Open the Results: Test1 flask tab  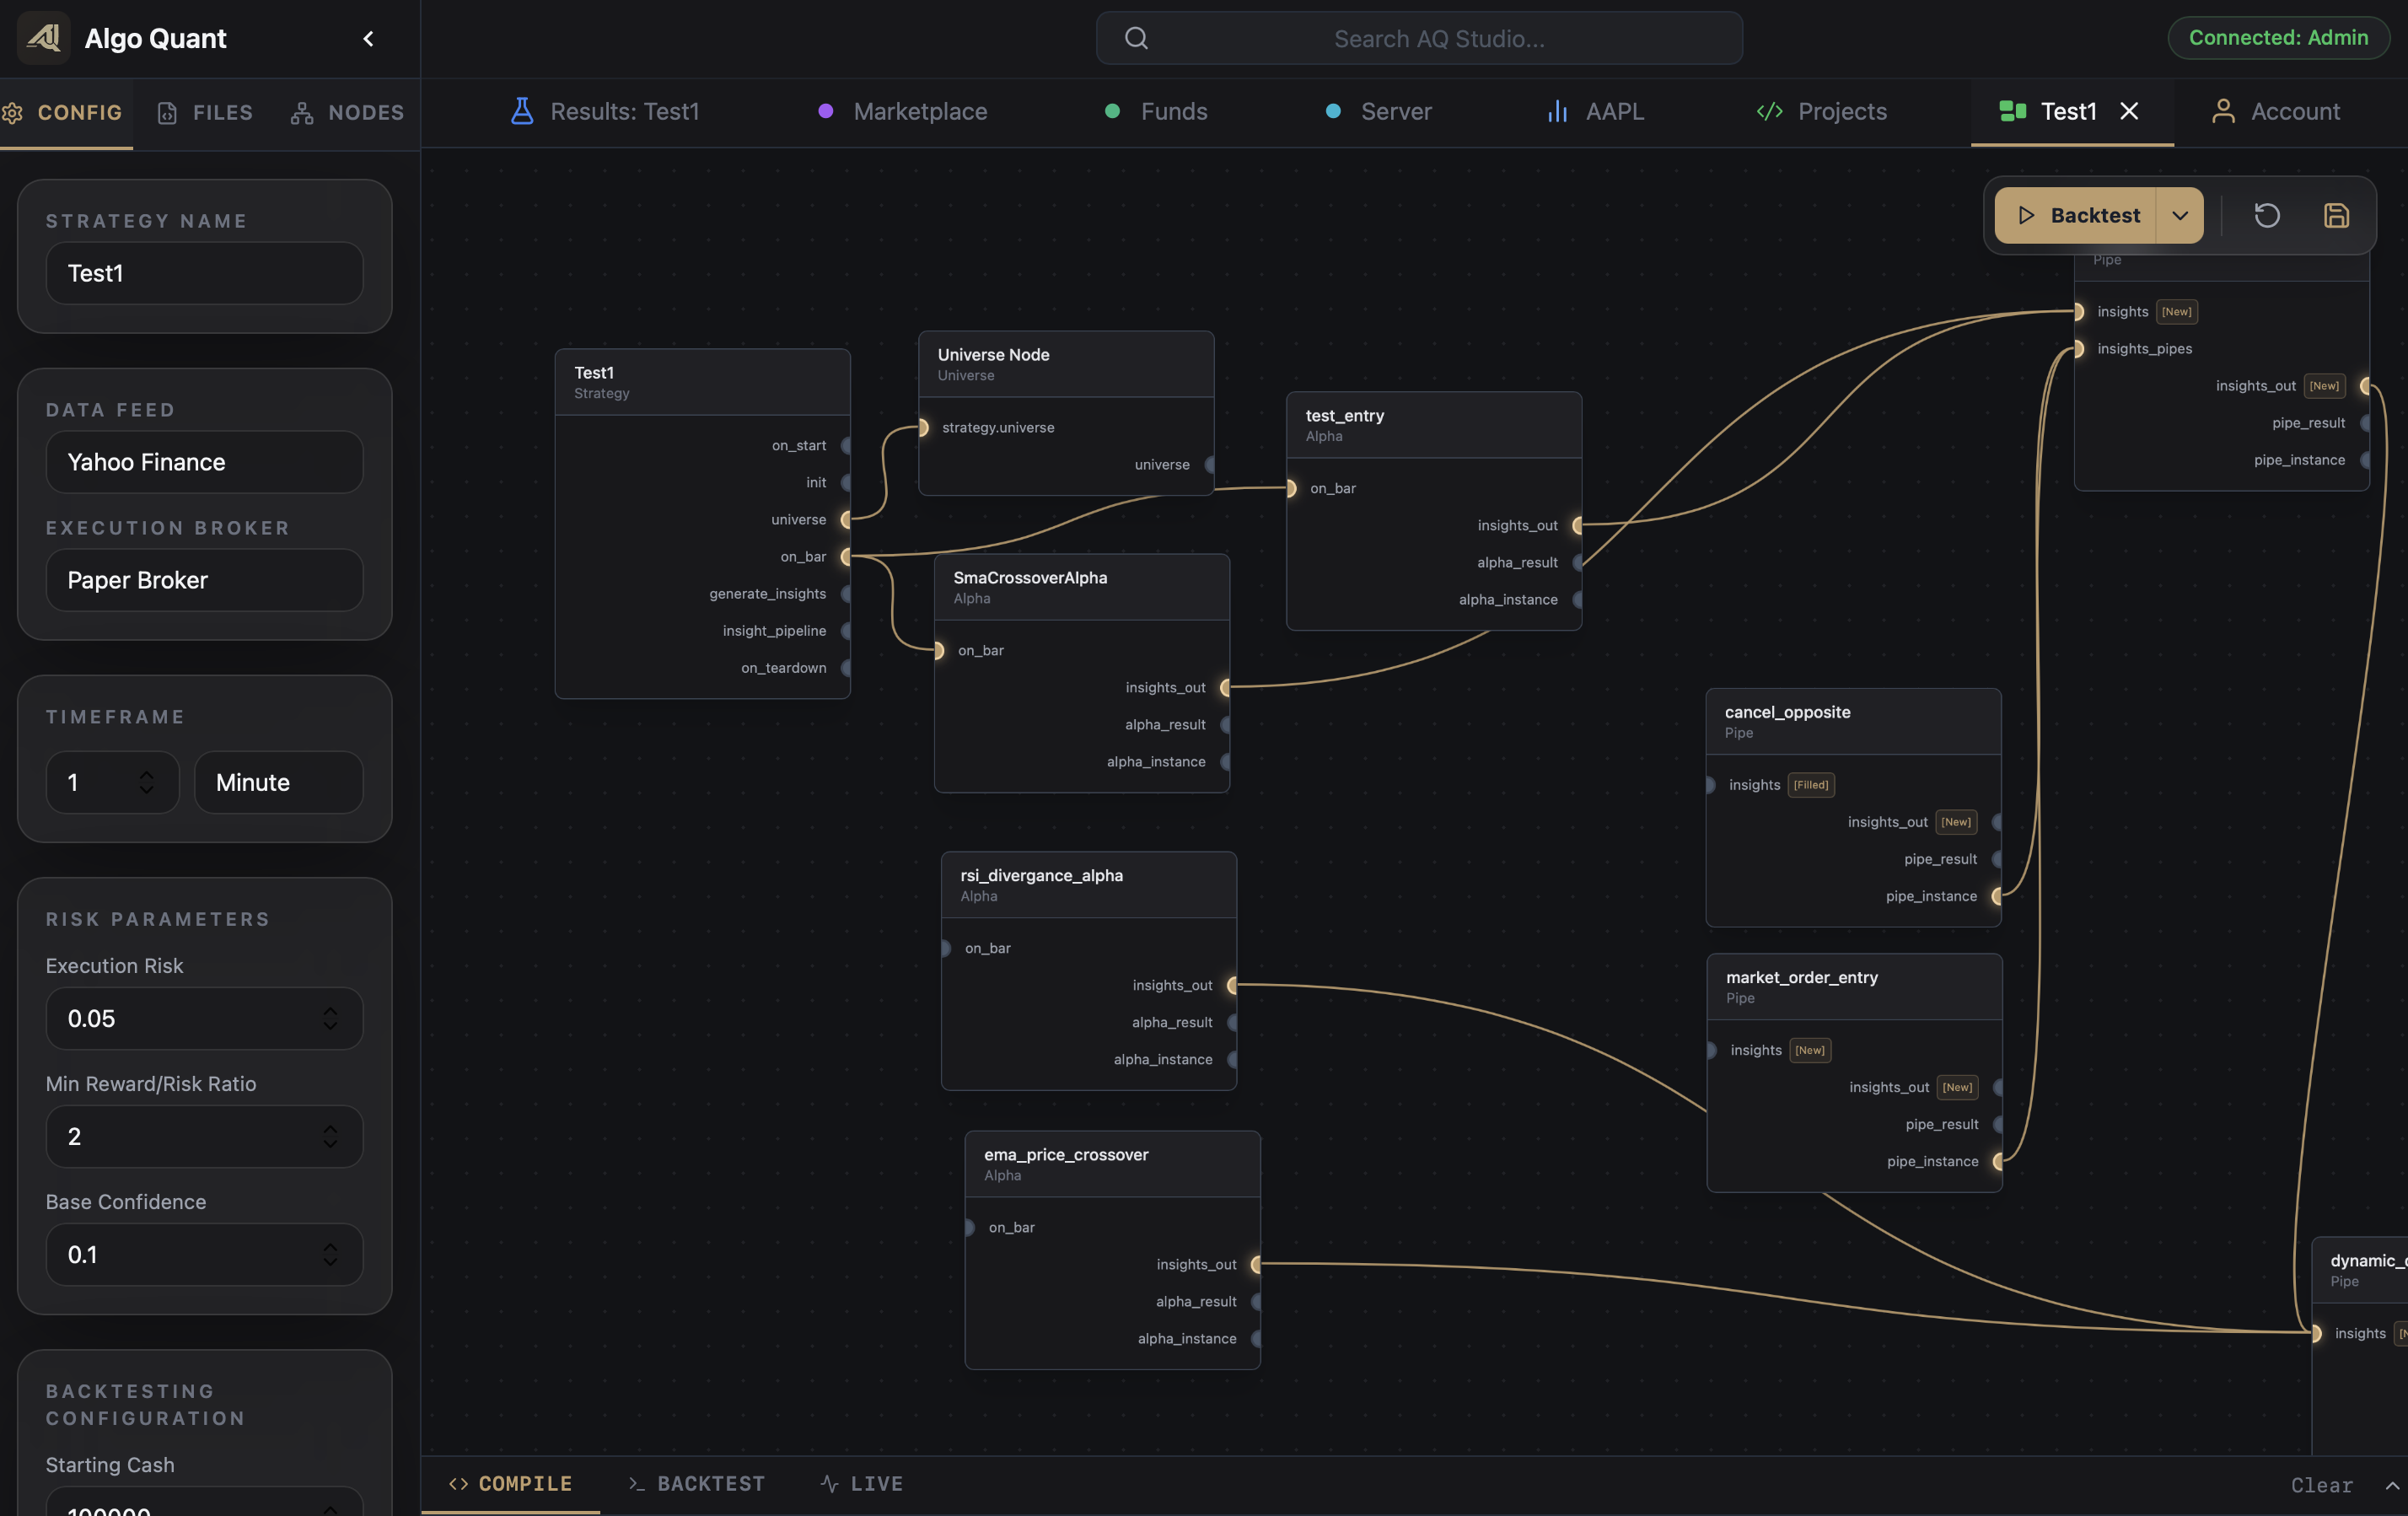point(604,111)
